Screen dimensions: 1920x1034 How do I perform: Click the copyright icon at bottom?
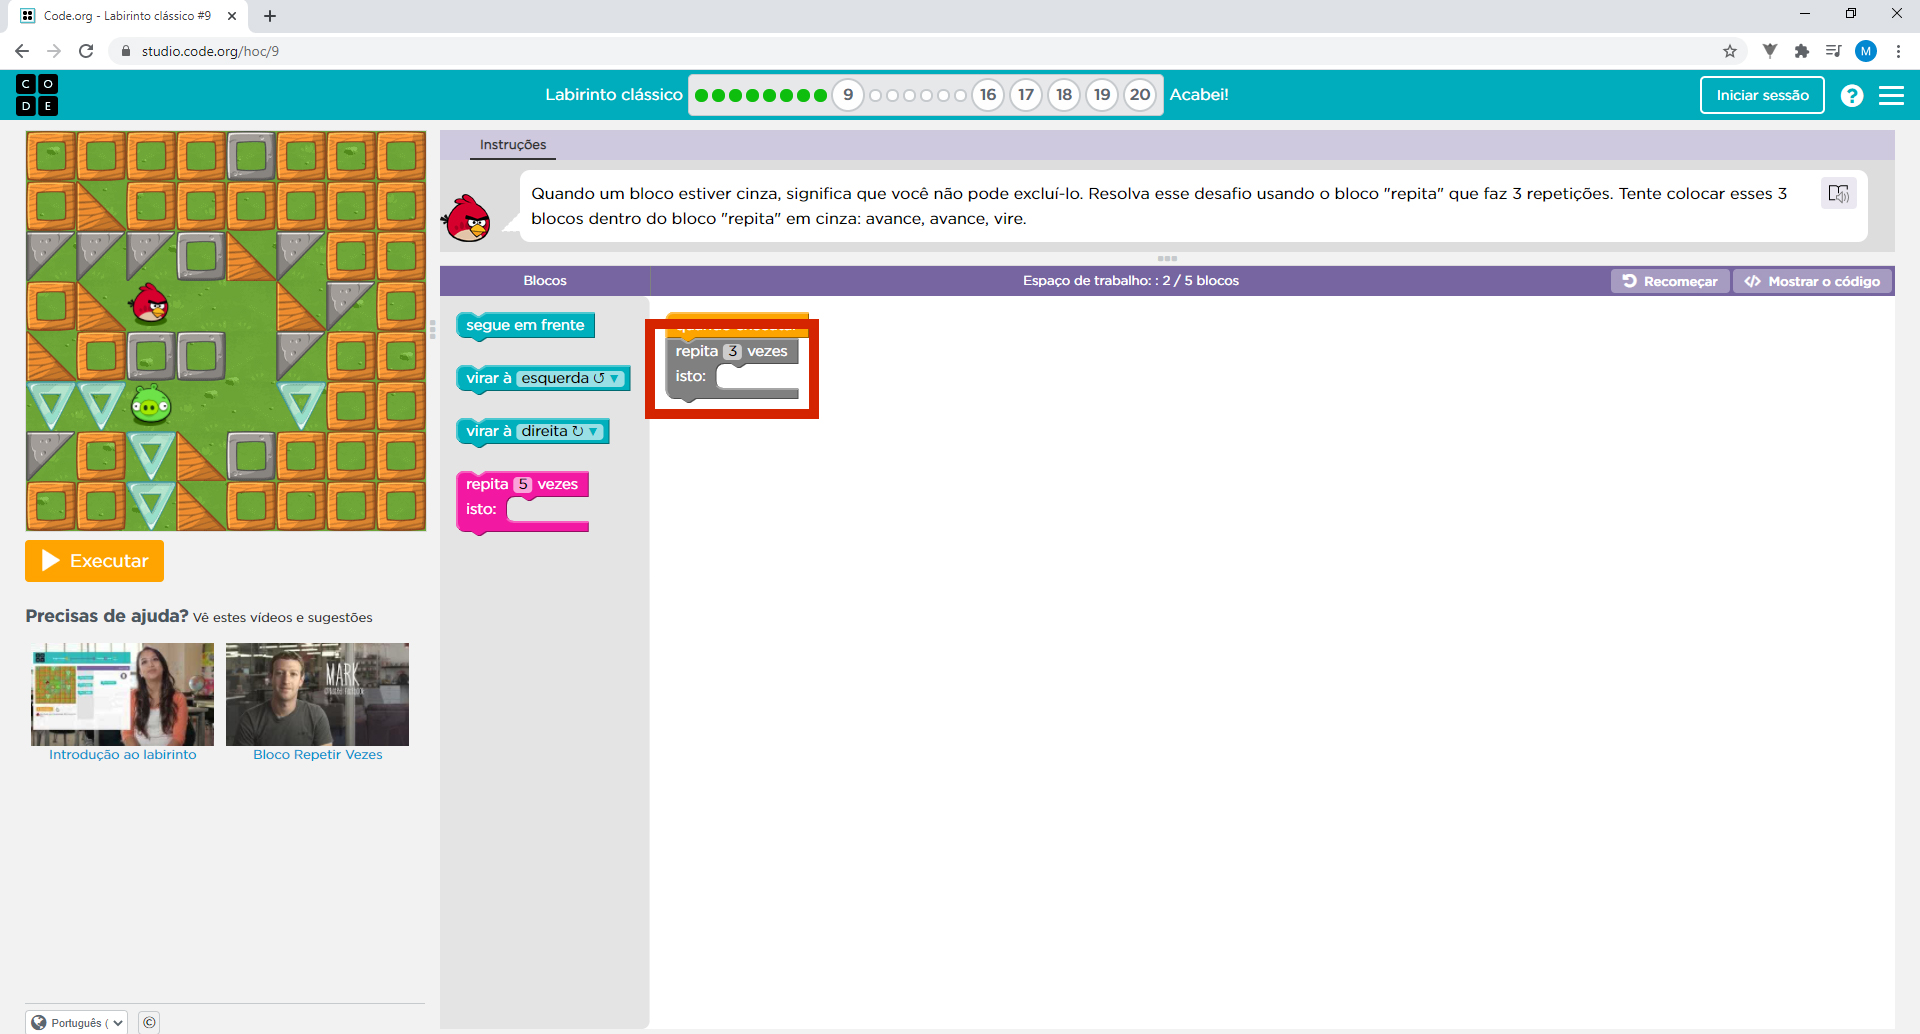pyautogui.click(x=149, y=1022)
